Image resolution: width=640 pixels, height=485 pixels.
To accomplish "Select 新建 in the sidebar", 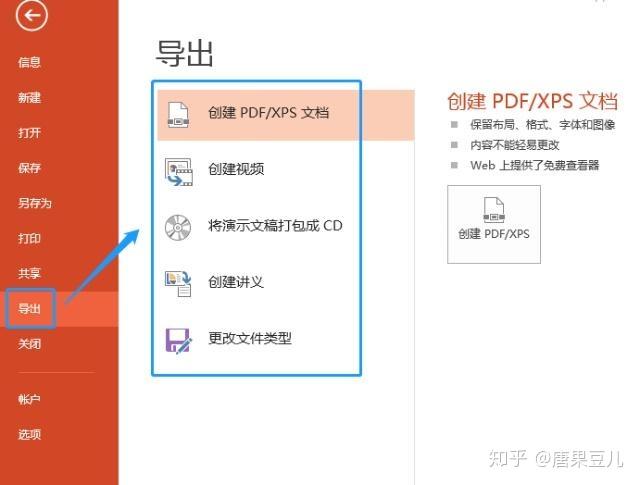I will click(x=29, y=98).
